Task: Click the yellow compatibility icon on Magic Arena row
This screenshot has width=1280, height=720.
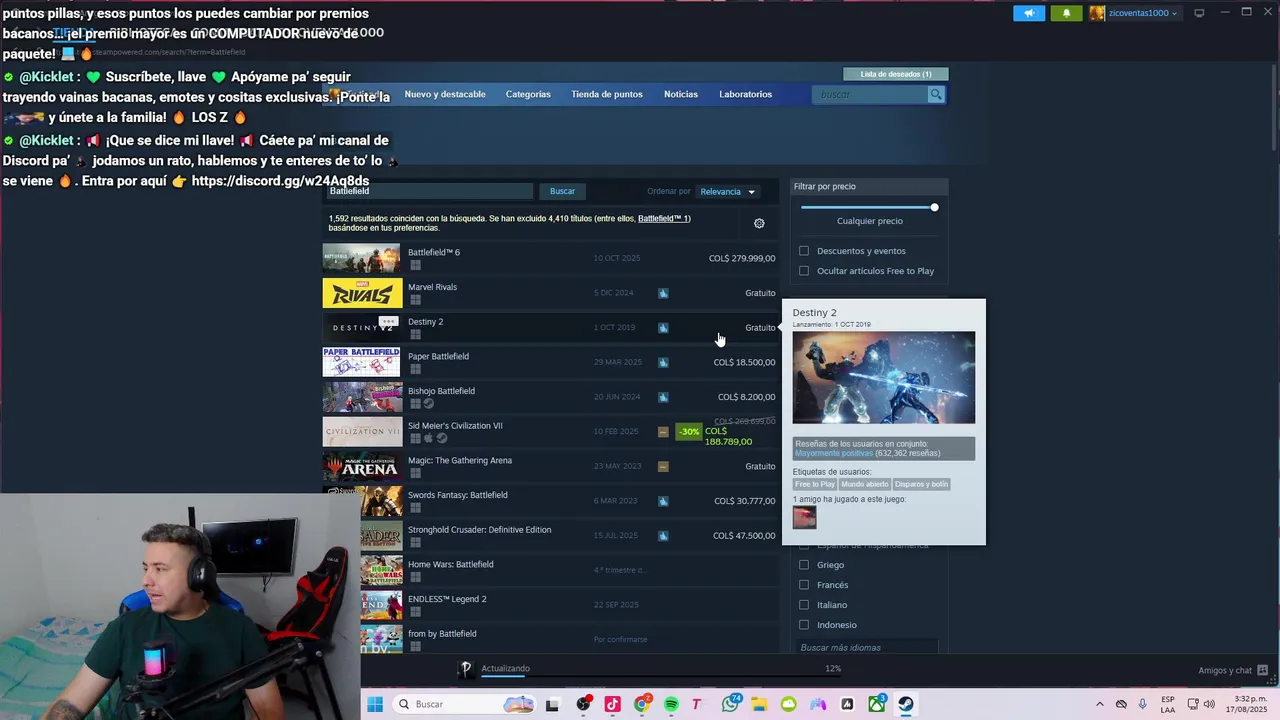Action: click(x=663, y=466)
